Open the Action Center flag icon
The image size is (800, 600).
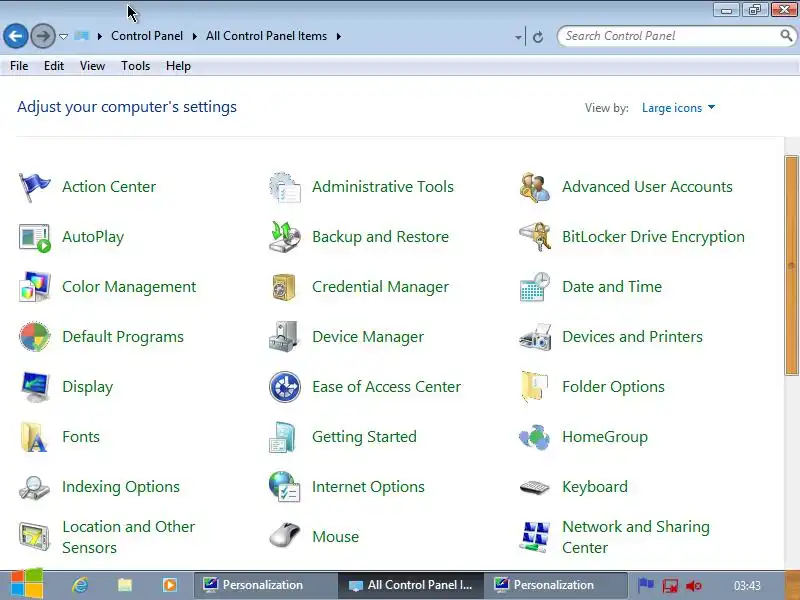(34, 187)
